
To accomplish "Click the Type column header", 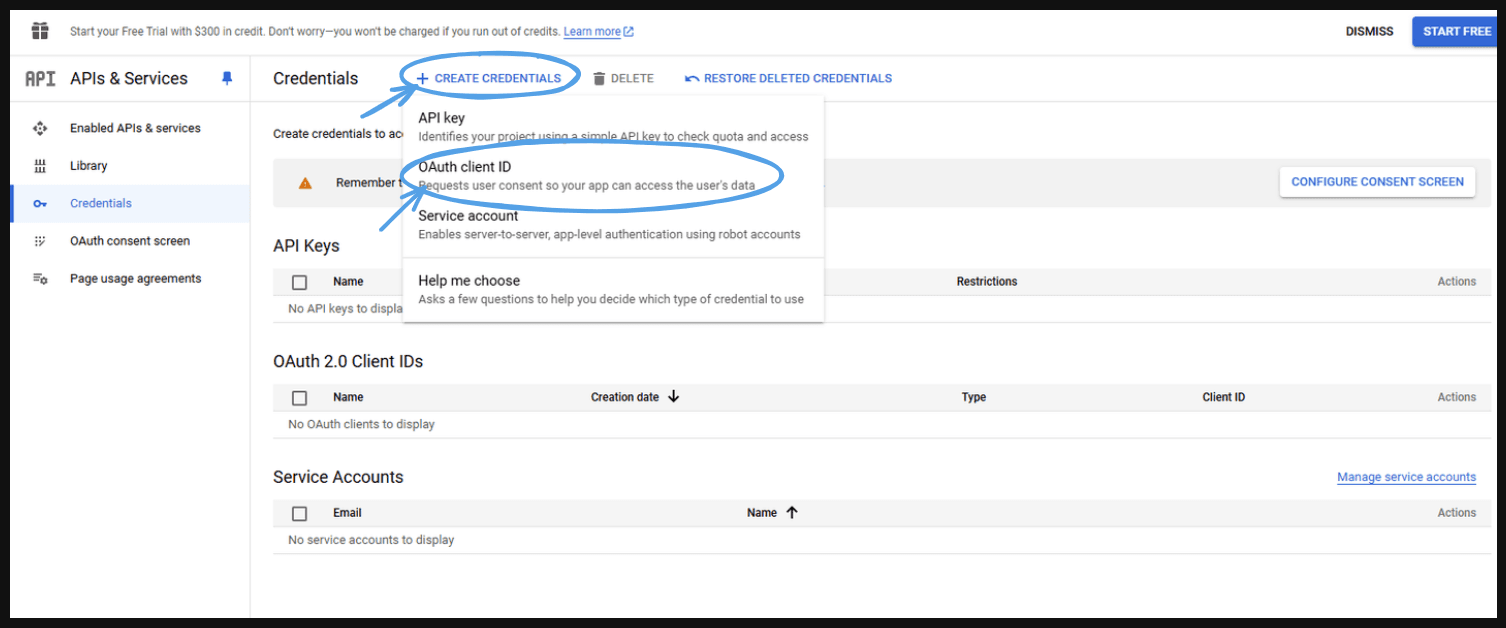I will [974, 397].
